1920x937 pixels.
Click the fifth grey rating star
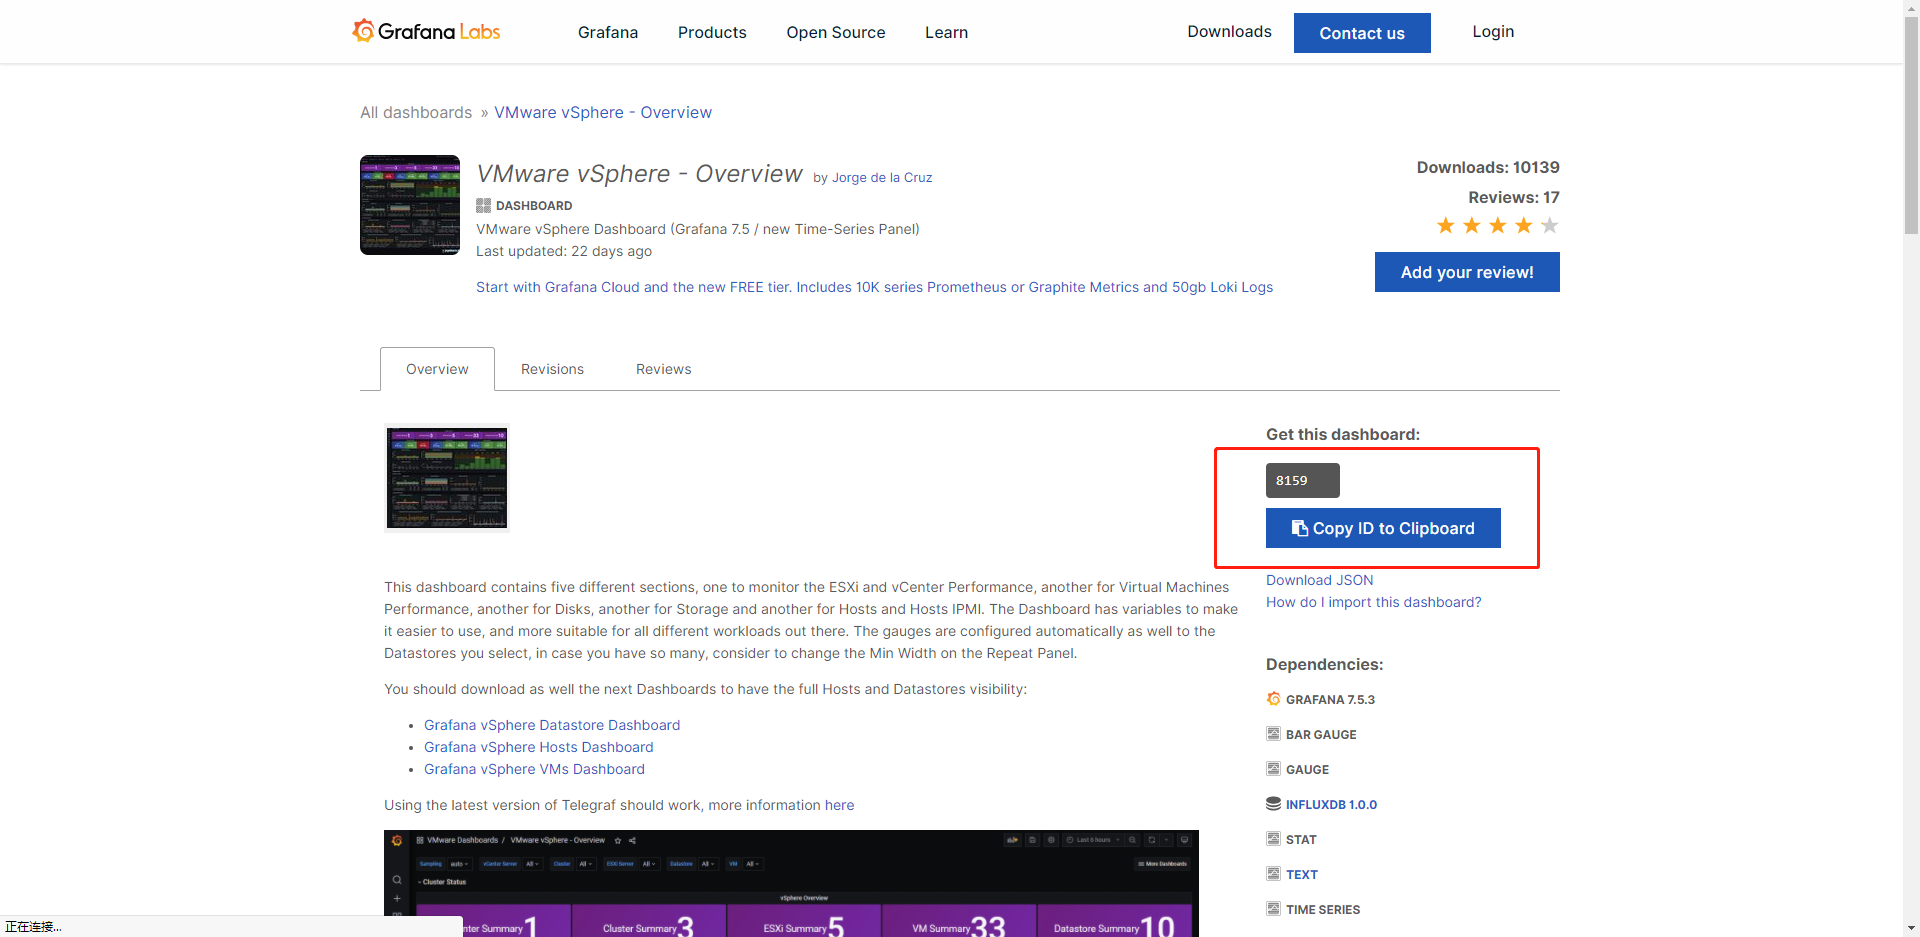(1550, 225)
